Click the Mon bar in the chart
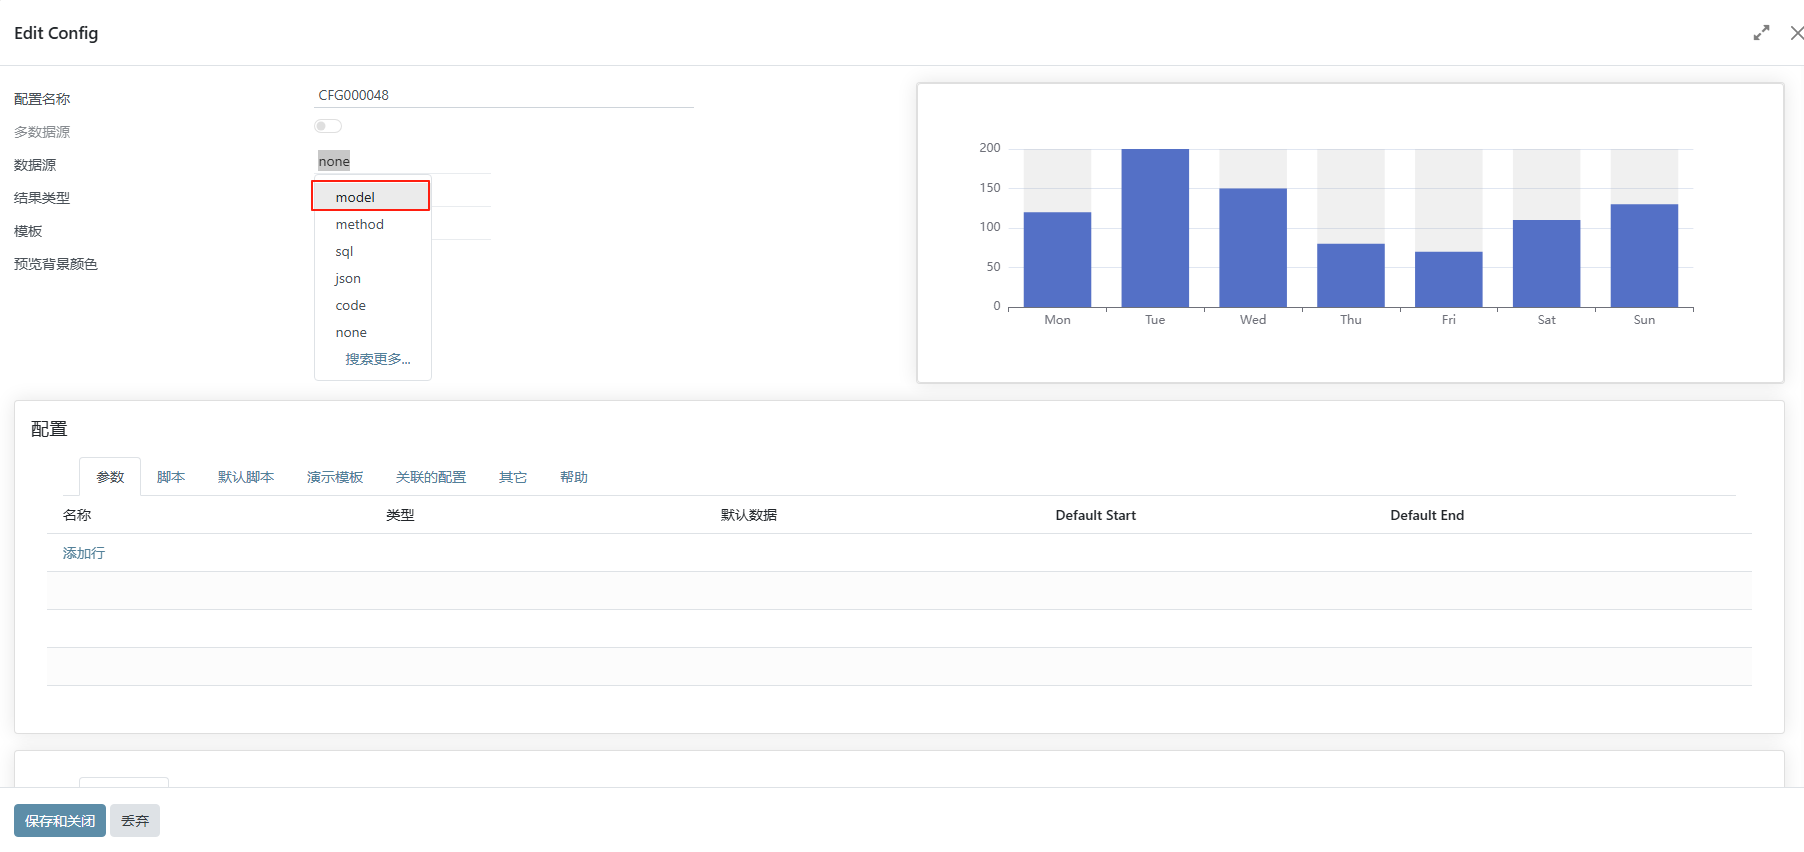 pos(1057,260)
